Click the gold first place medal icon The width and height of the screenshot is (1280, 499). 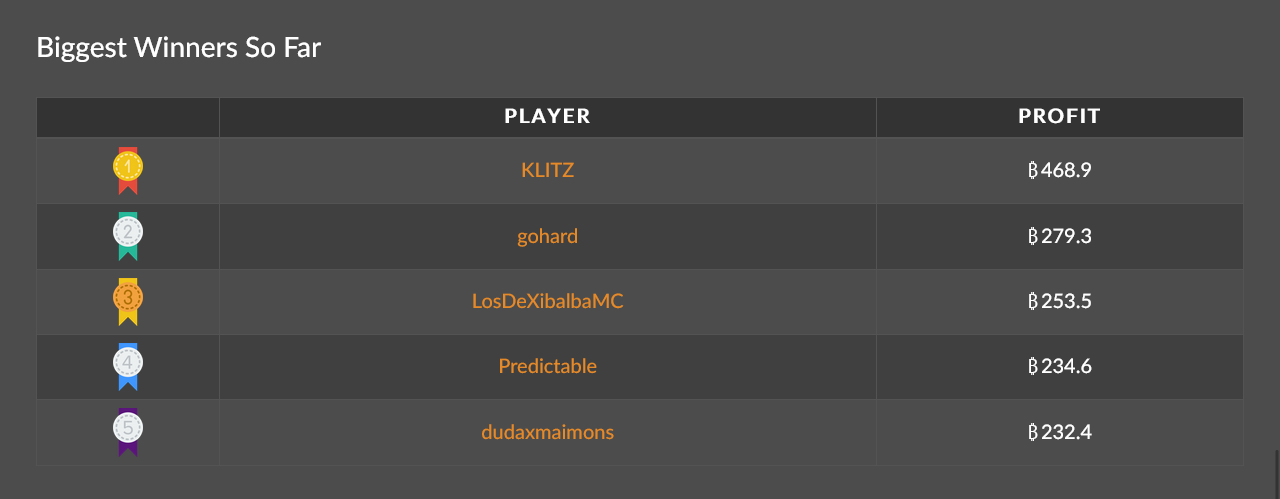(x=128, y=171)
